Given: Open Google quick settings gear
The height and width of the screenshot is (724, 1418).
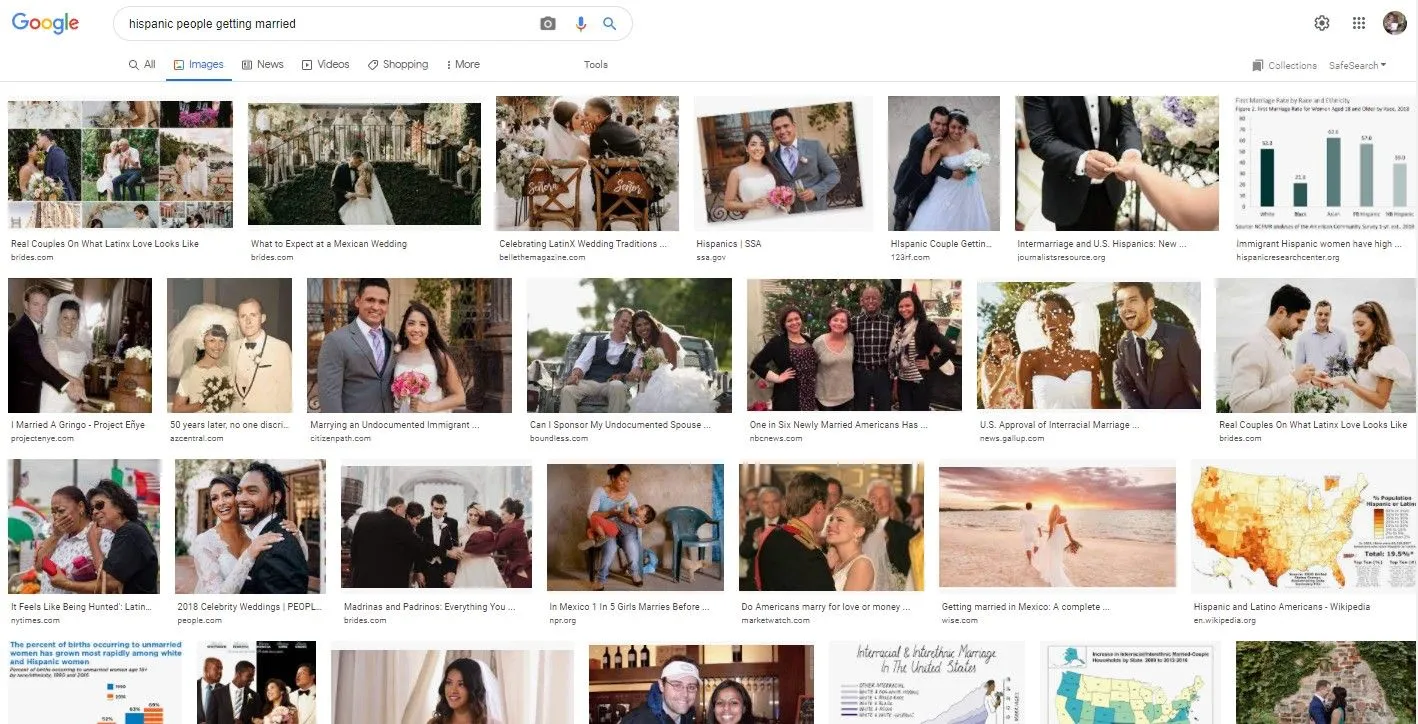Looking at the screenshot, I should click(1321, 22).
